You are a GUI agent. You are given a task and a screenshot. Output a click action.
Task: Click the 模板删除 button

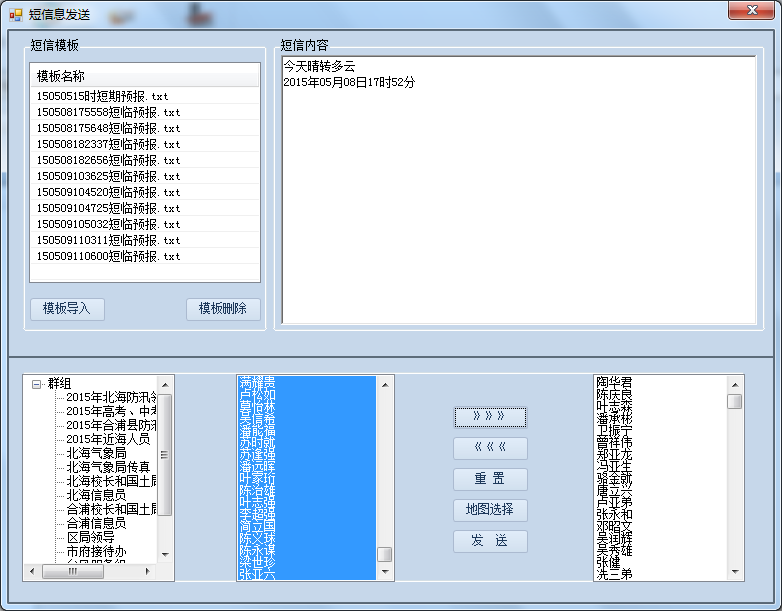223,309
